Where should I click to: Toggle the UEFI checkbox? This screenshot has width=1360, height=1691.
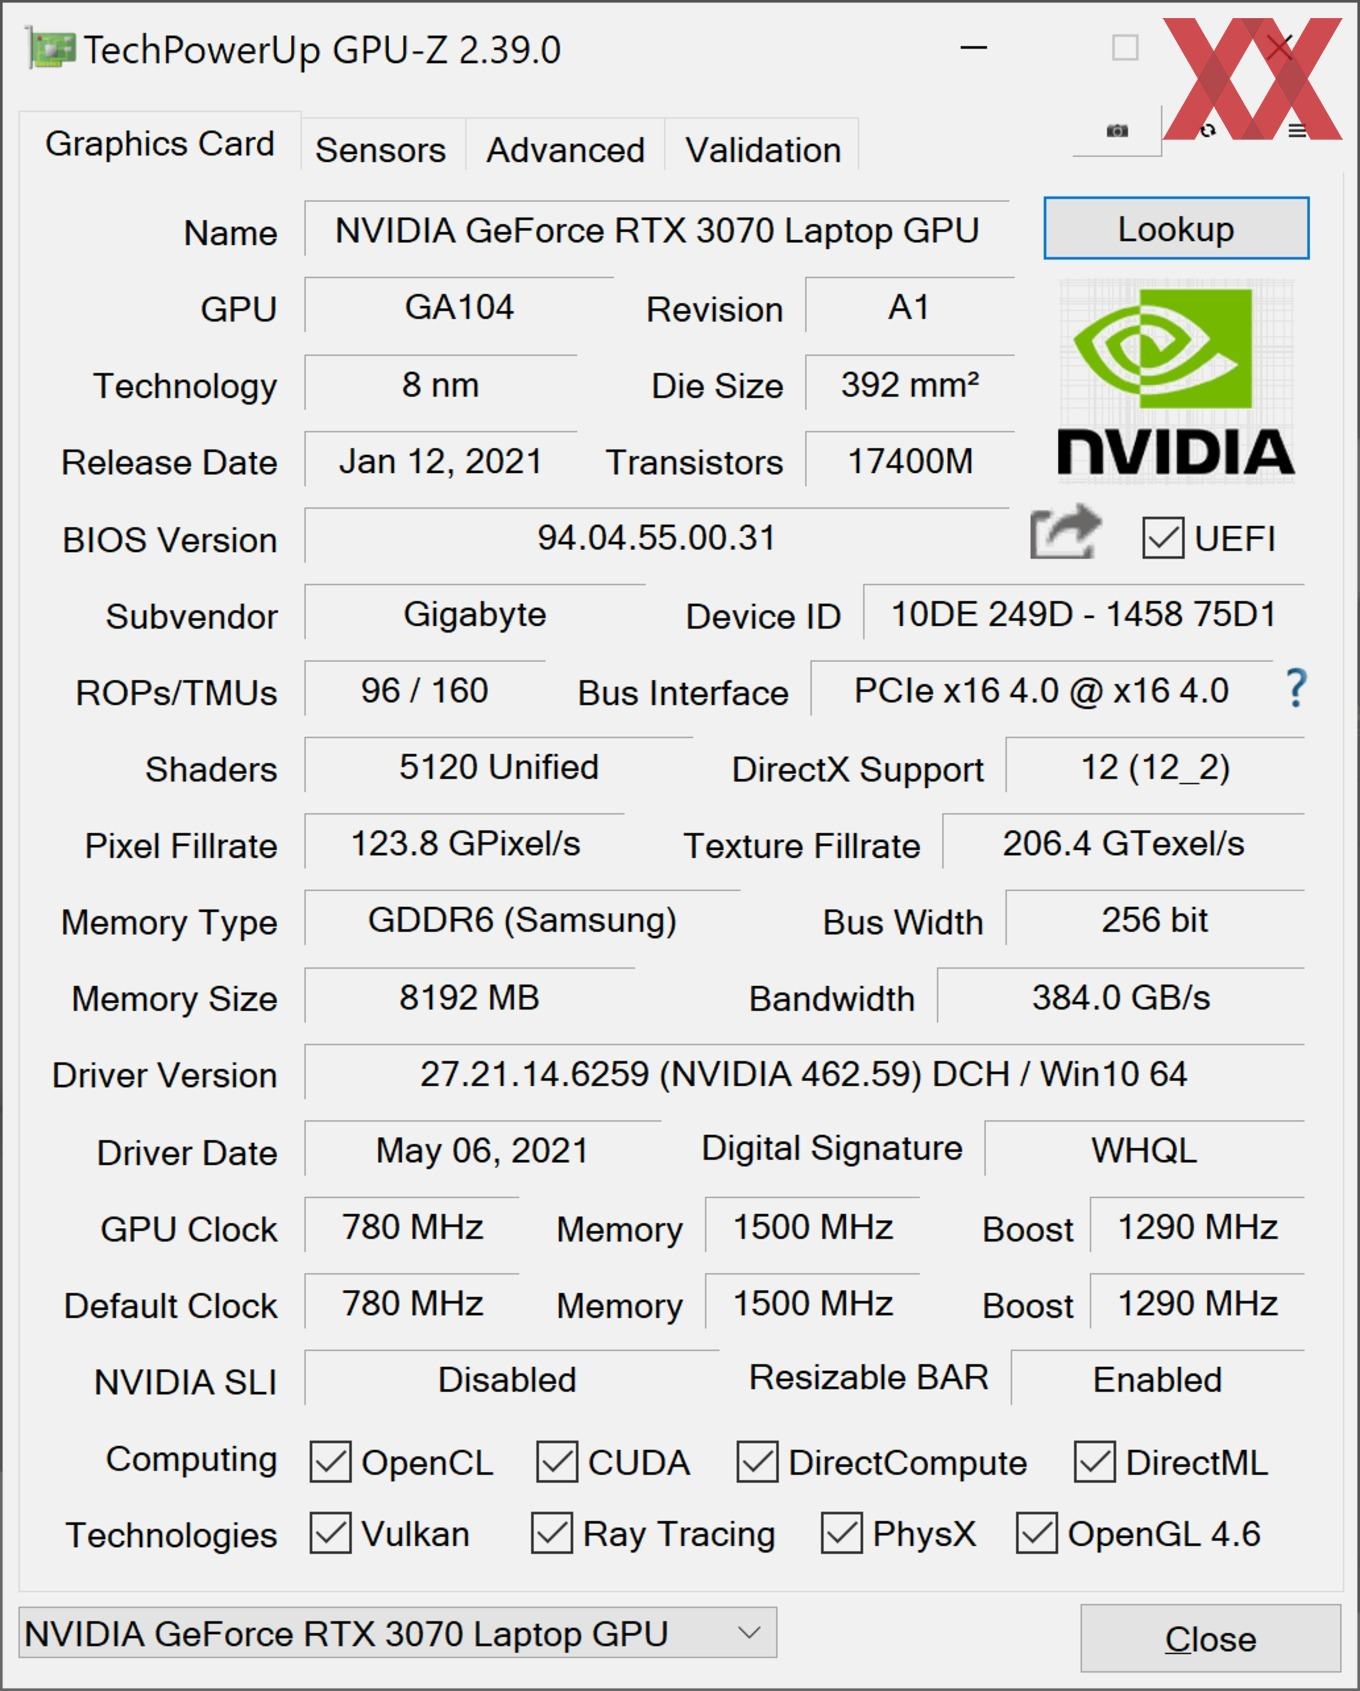1163,538
